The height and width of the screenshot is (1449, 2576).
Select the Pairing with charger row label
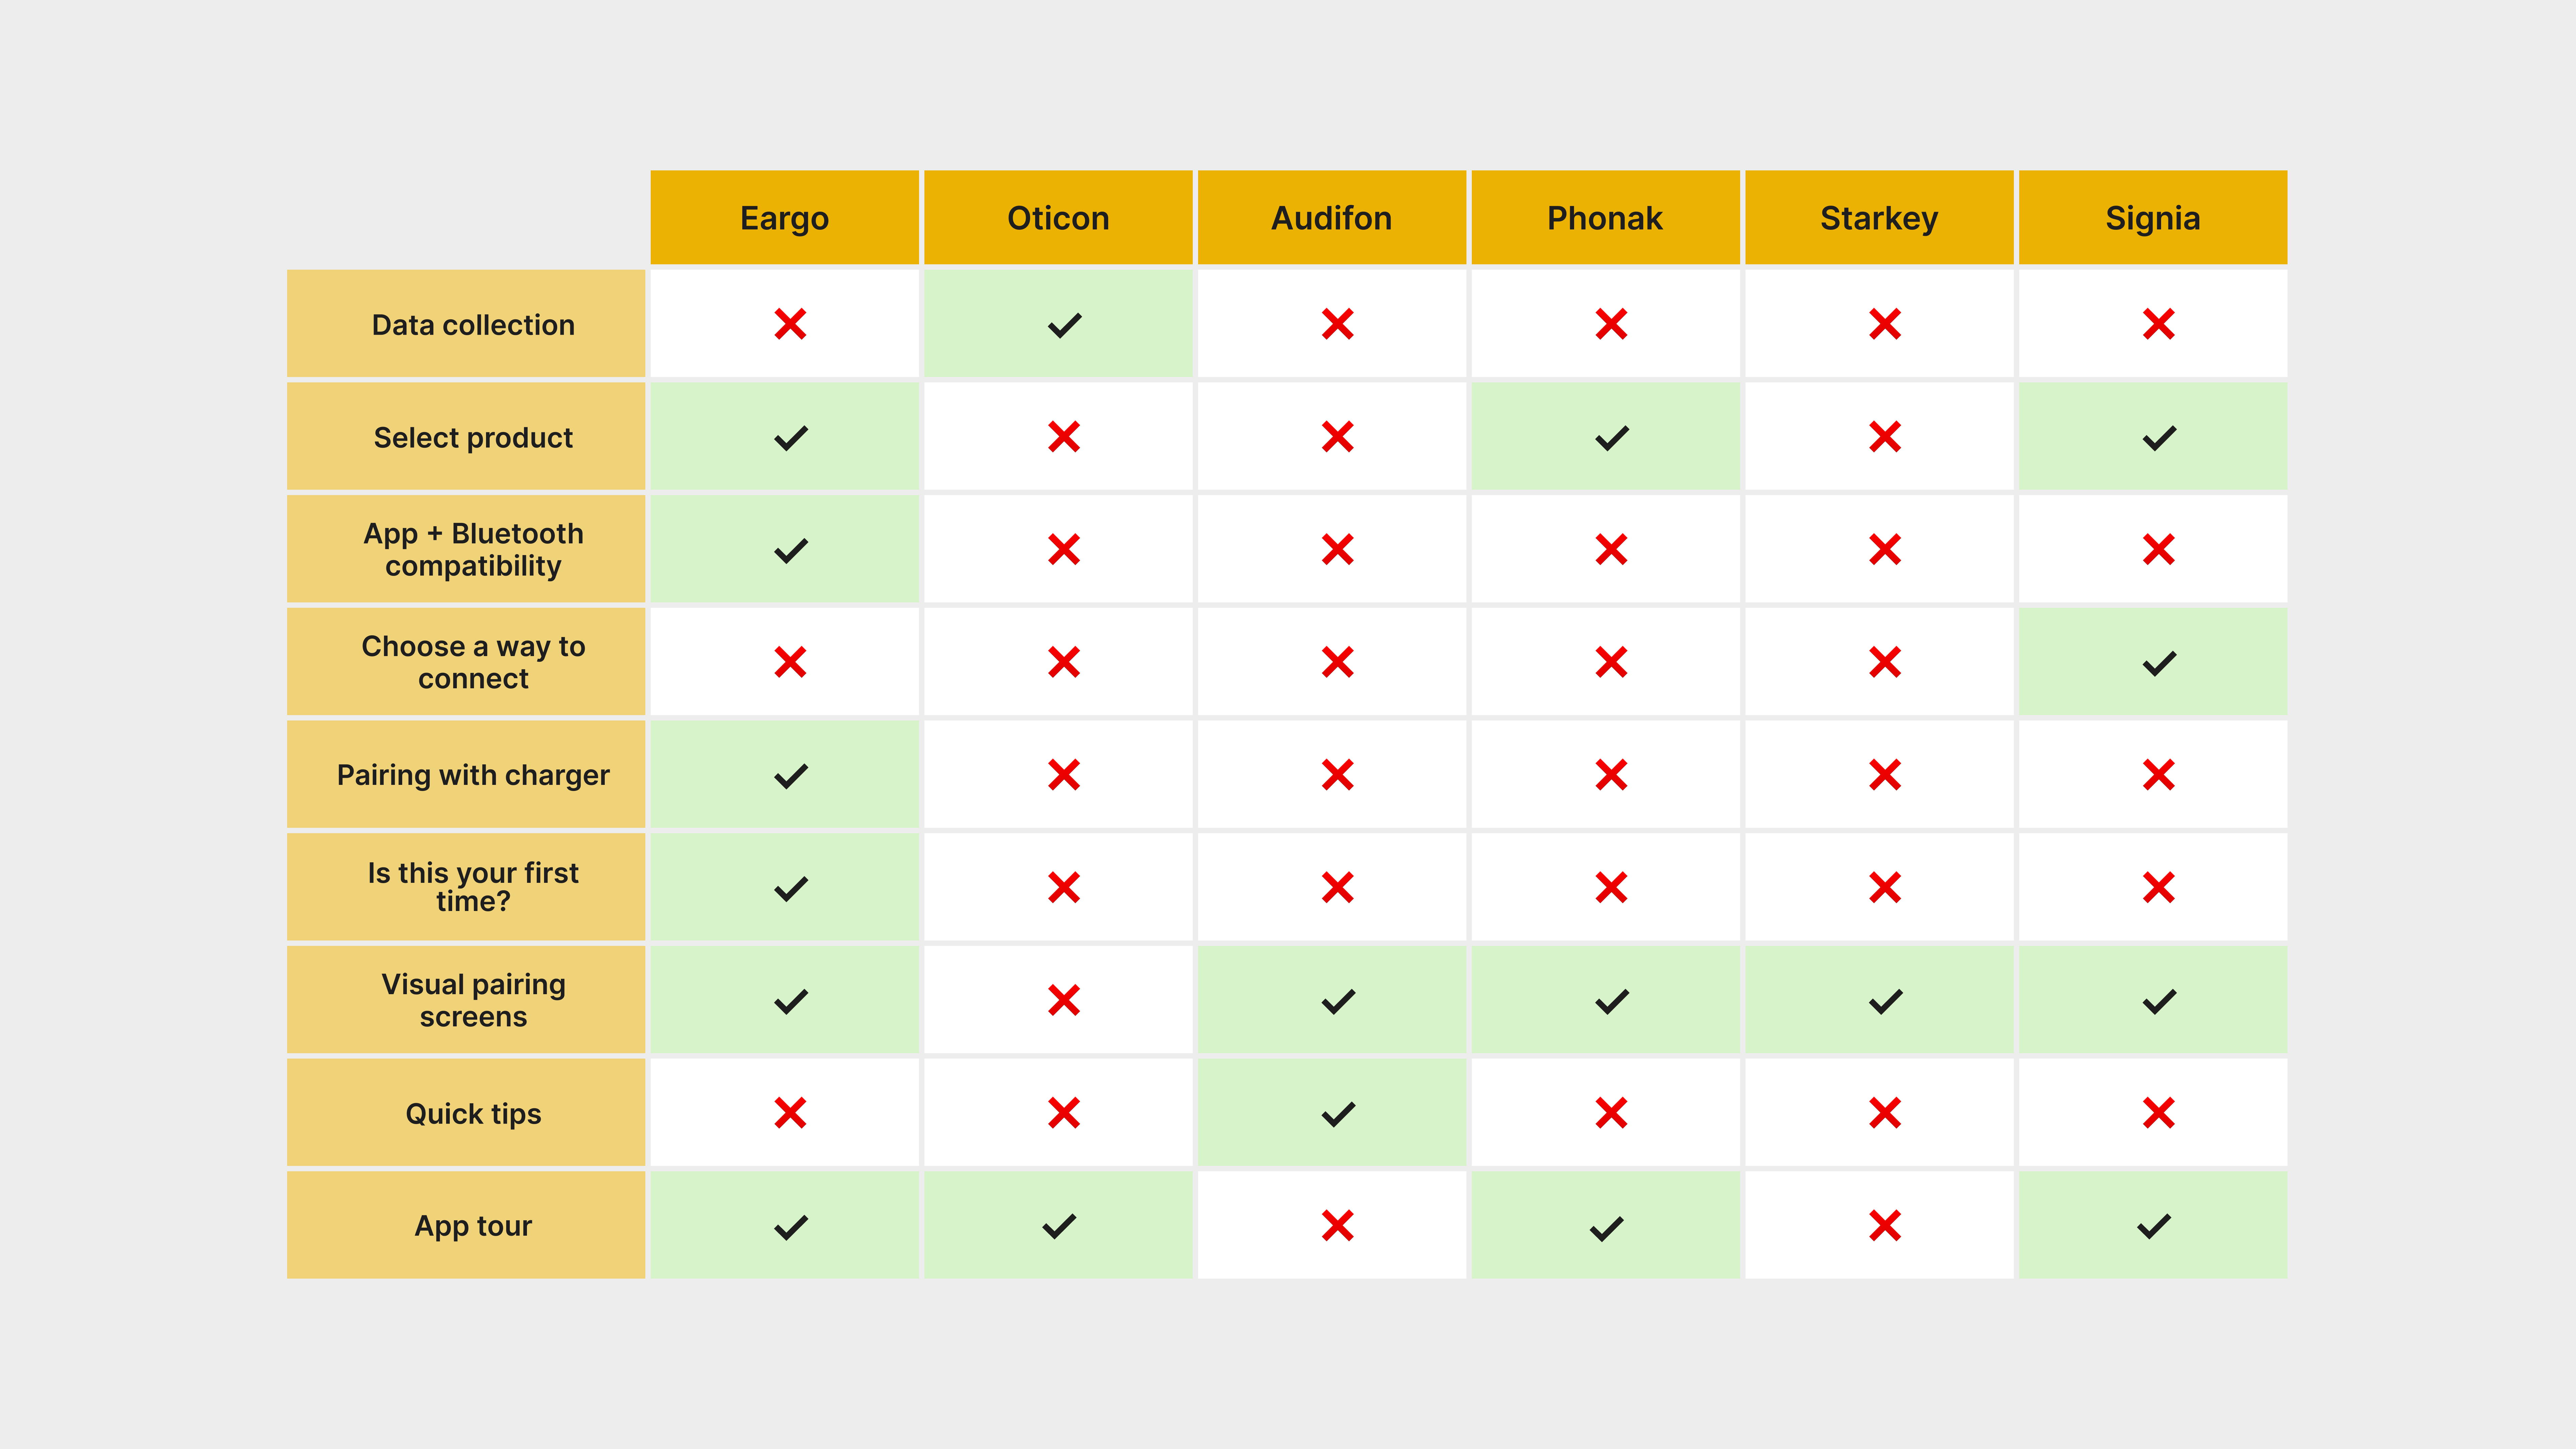tap(473, 775)
